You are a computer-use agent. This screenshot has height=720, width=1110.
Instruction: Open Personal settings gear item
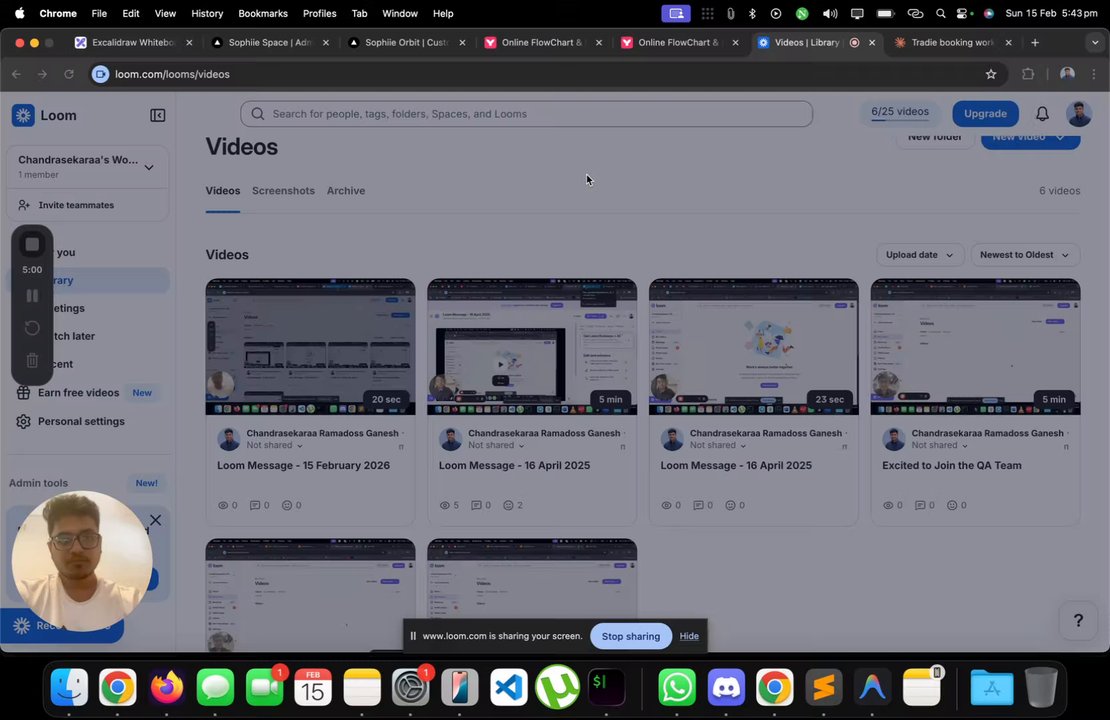click(71, 421)
